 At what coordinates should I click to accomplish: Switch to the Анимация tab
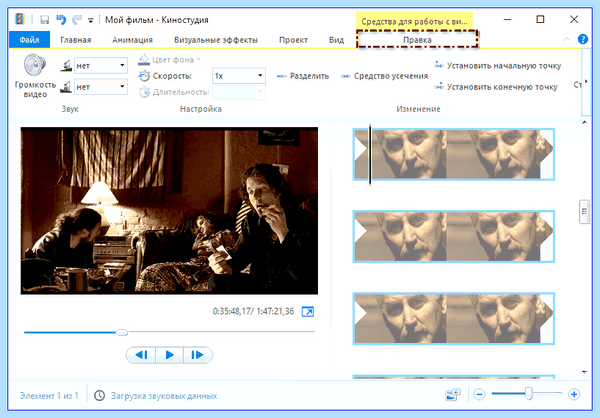click(x=132, y=40)
